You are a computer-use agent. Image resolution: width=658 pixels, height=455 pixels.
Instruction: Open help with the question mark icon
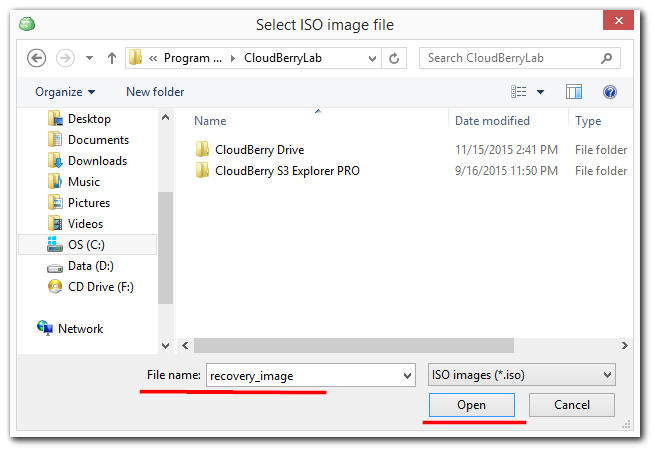pyautogui.click(x=610, y=92)
